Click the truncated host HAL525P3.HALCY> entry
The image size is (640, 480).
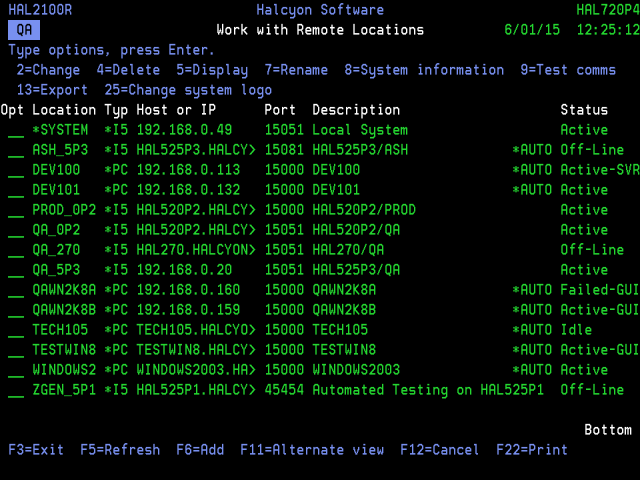pyautogui.click(x=196, y=150)
